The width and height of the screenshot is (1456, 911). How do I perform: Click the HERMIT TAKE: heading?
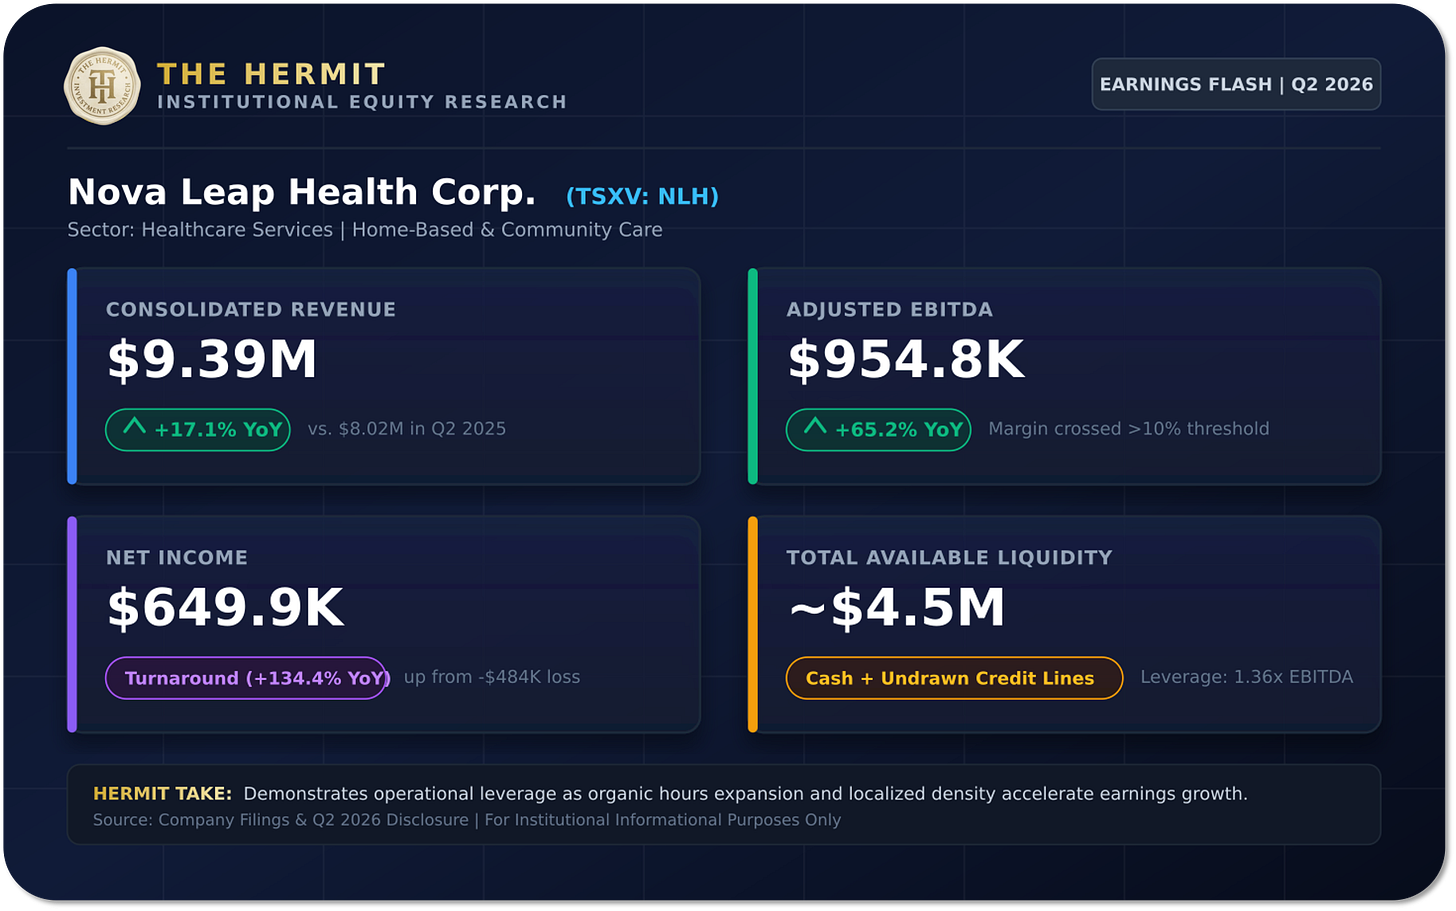click(162, 794)
